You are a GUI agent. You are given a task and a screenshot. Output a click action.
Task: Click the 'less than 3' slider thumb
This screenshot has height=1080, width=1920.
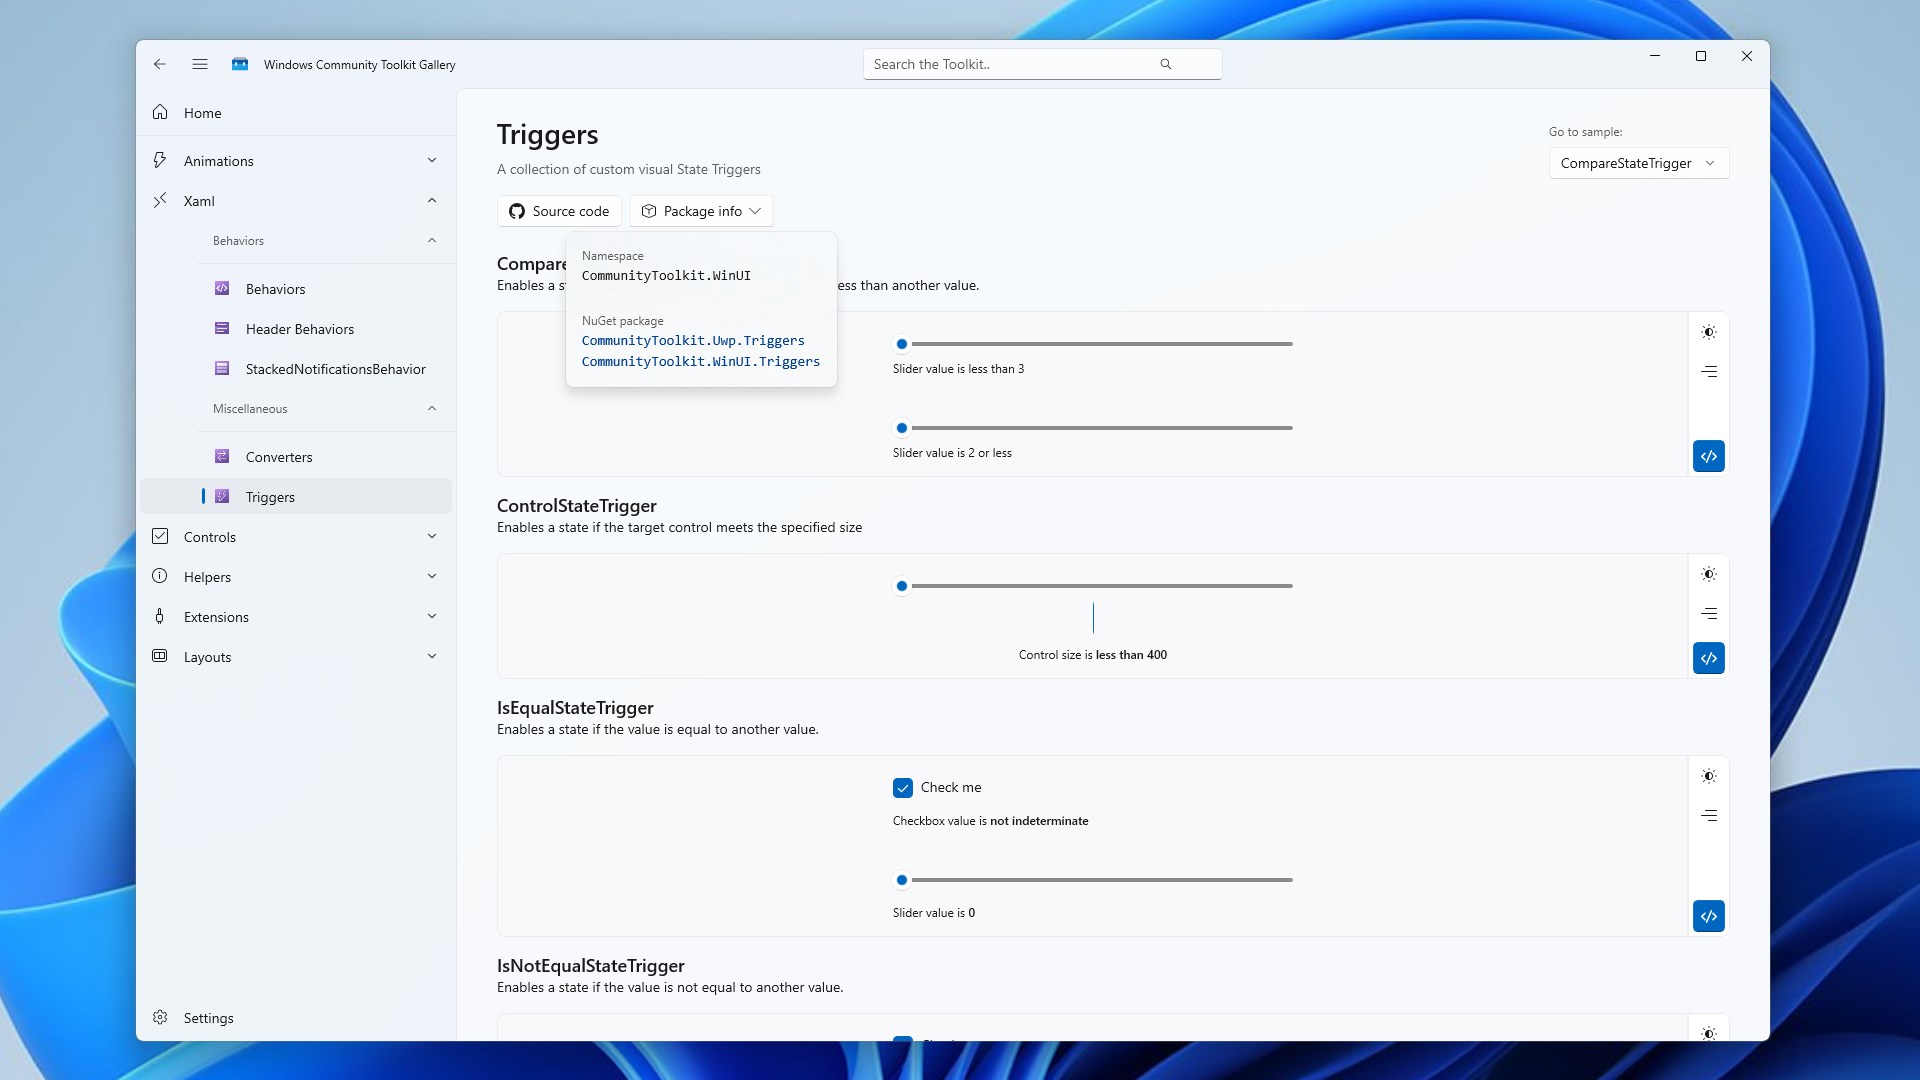[902, 344]
